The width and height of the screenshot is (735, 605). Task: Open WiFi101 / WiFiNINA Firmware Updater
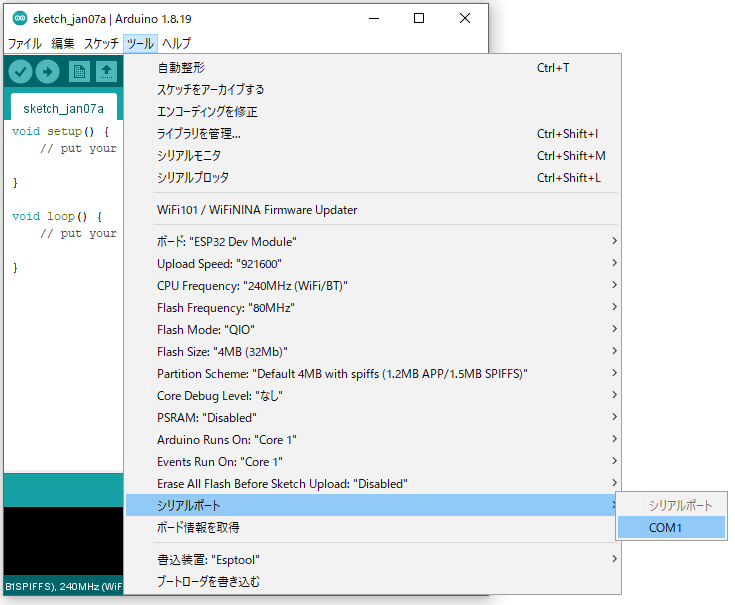373,209
